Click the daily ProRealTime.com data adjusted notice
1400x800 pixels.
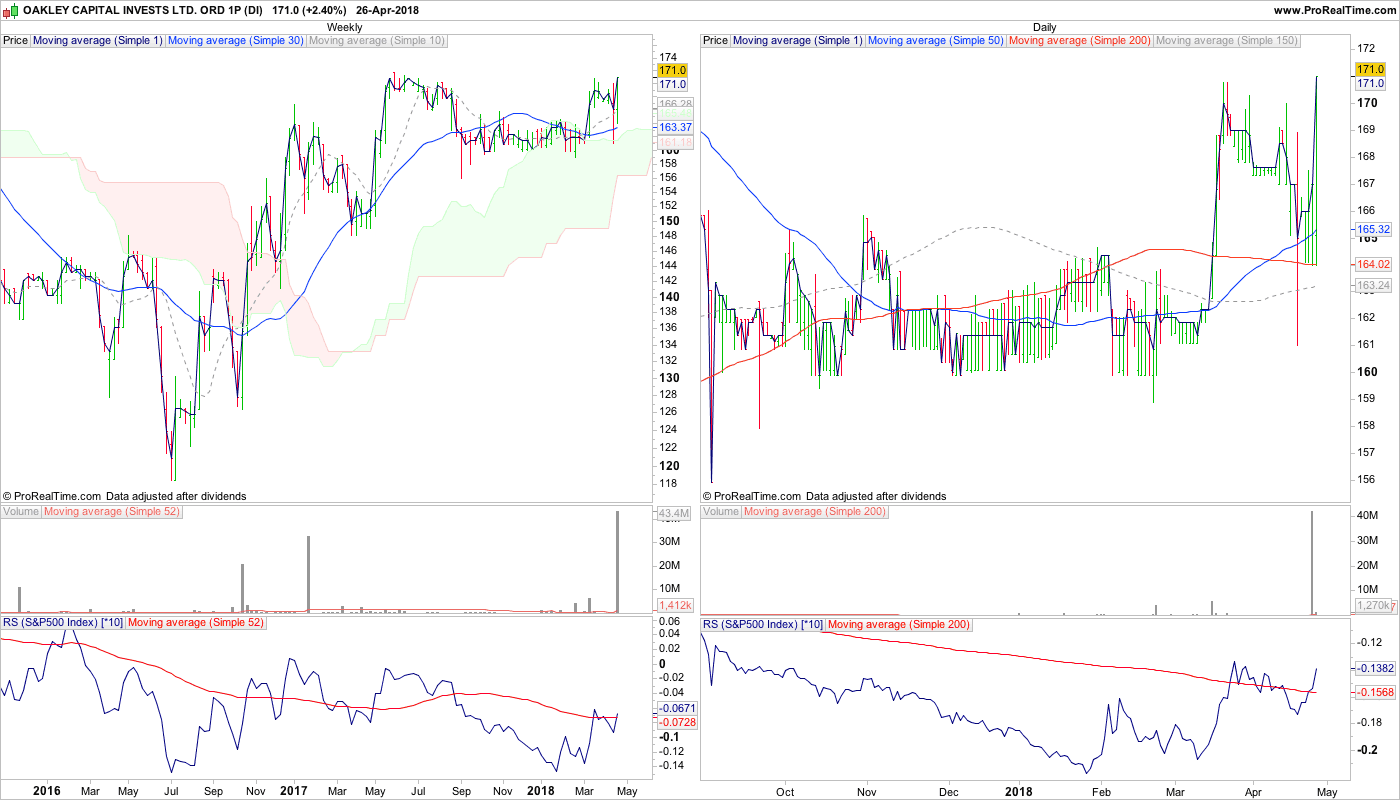[824, 496]
